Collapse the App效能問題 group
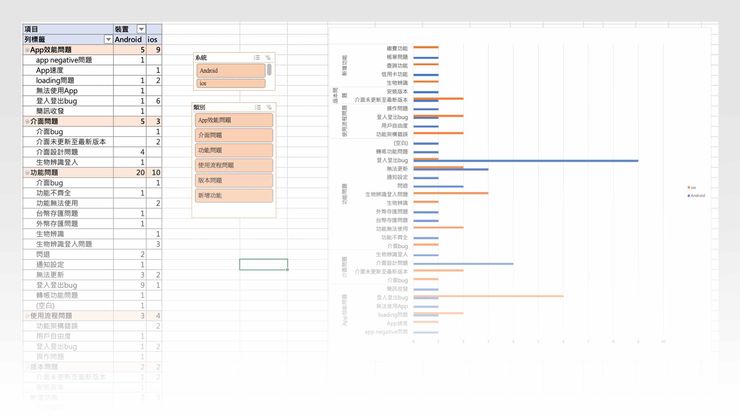The height and width of the screenshot is (417, 740). [x=27, y=49]
